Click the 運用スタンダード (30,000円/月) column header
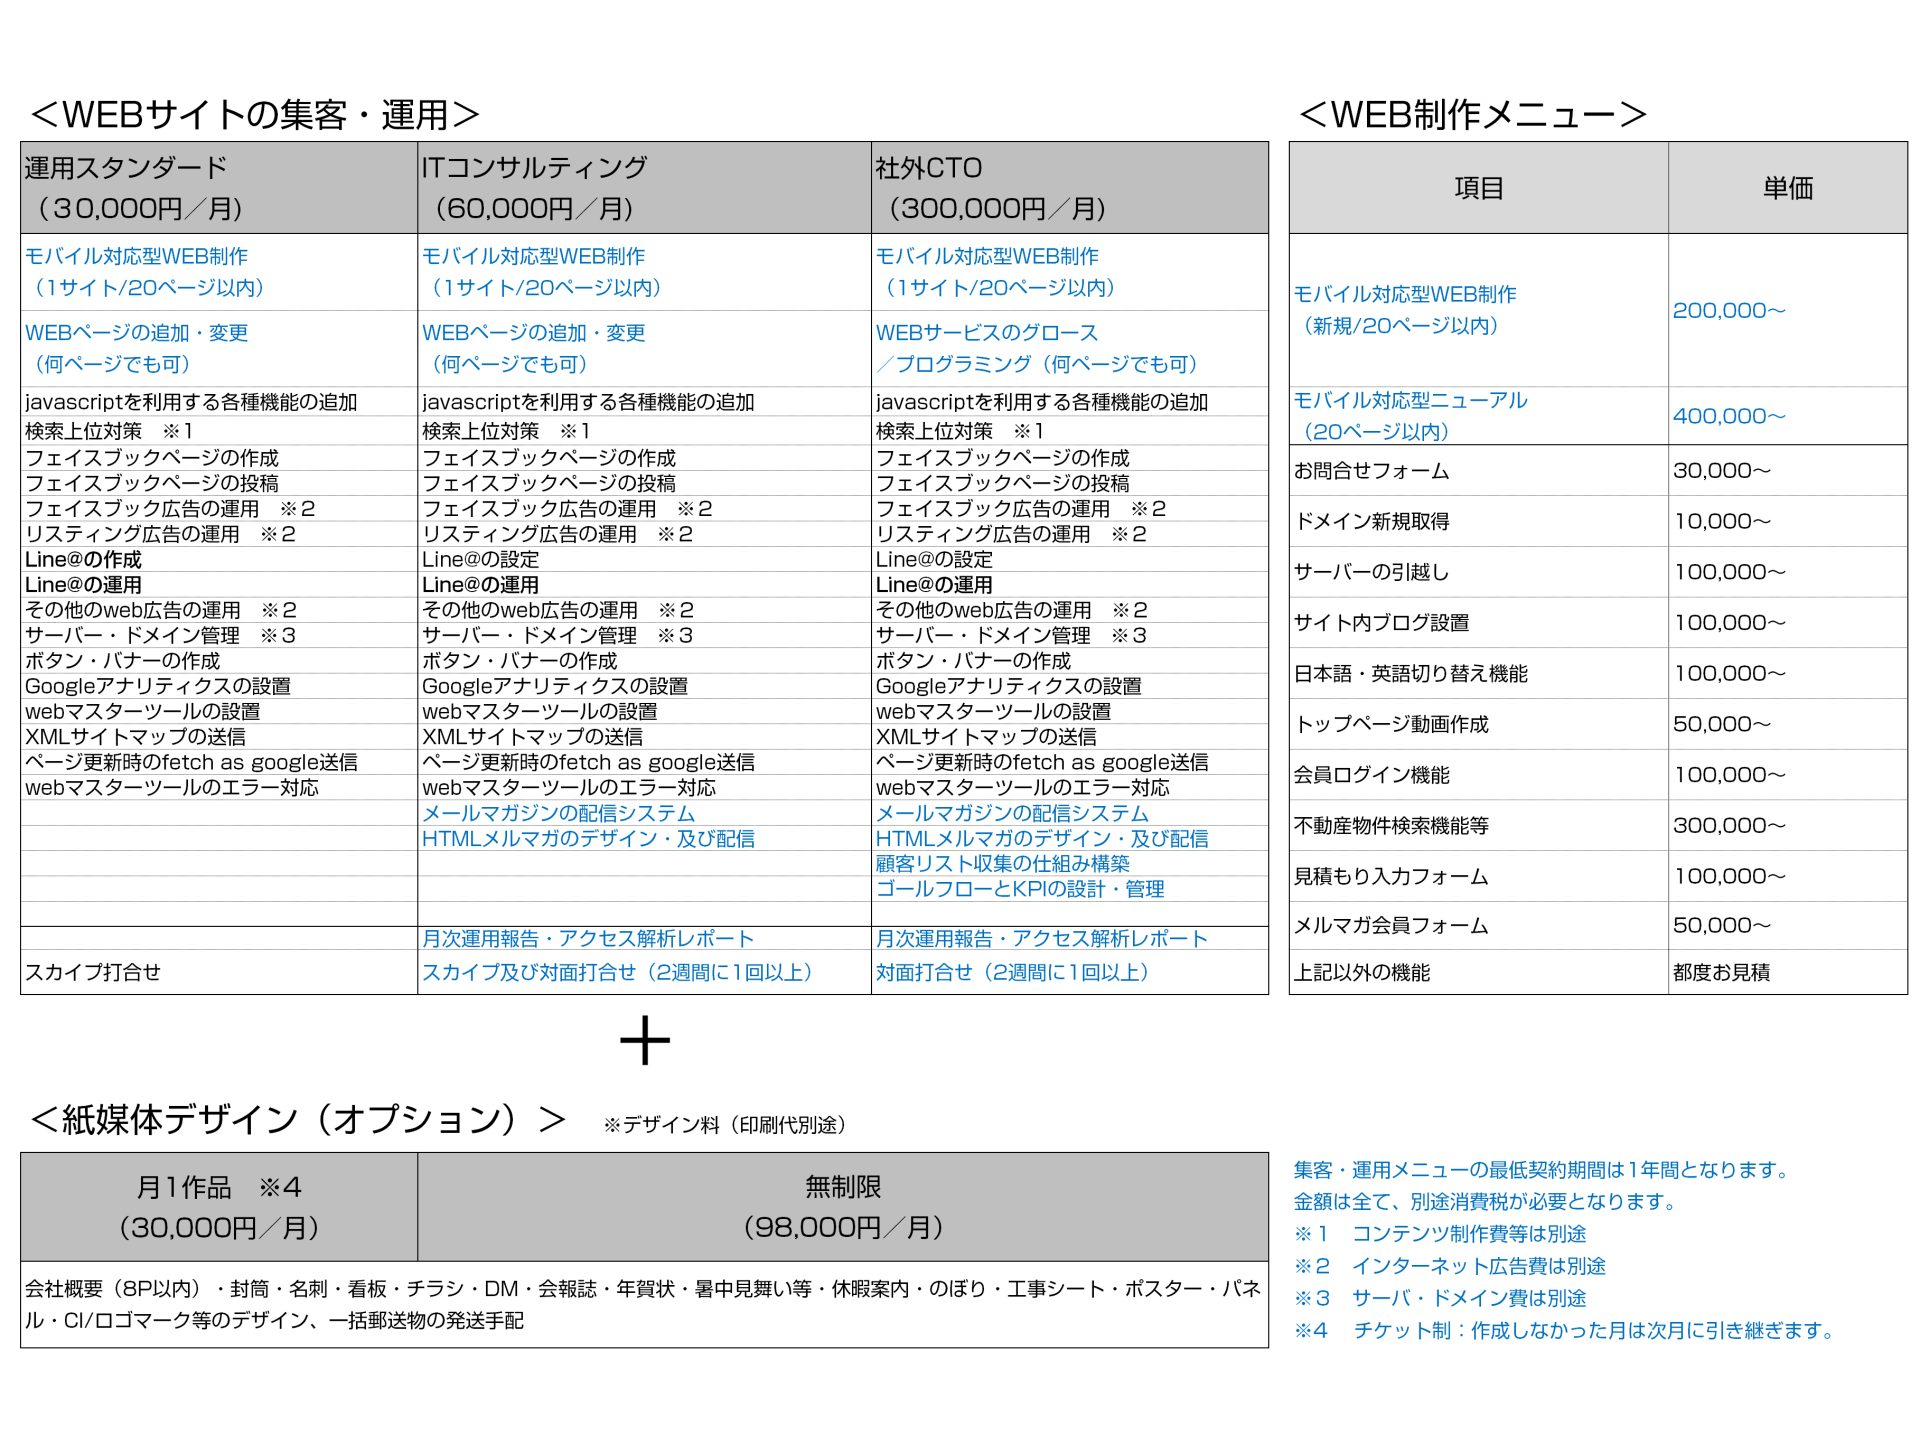The image size is (1920, 1435). [219, 188]
